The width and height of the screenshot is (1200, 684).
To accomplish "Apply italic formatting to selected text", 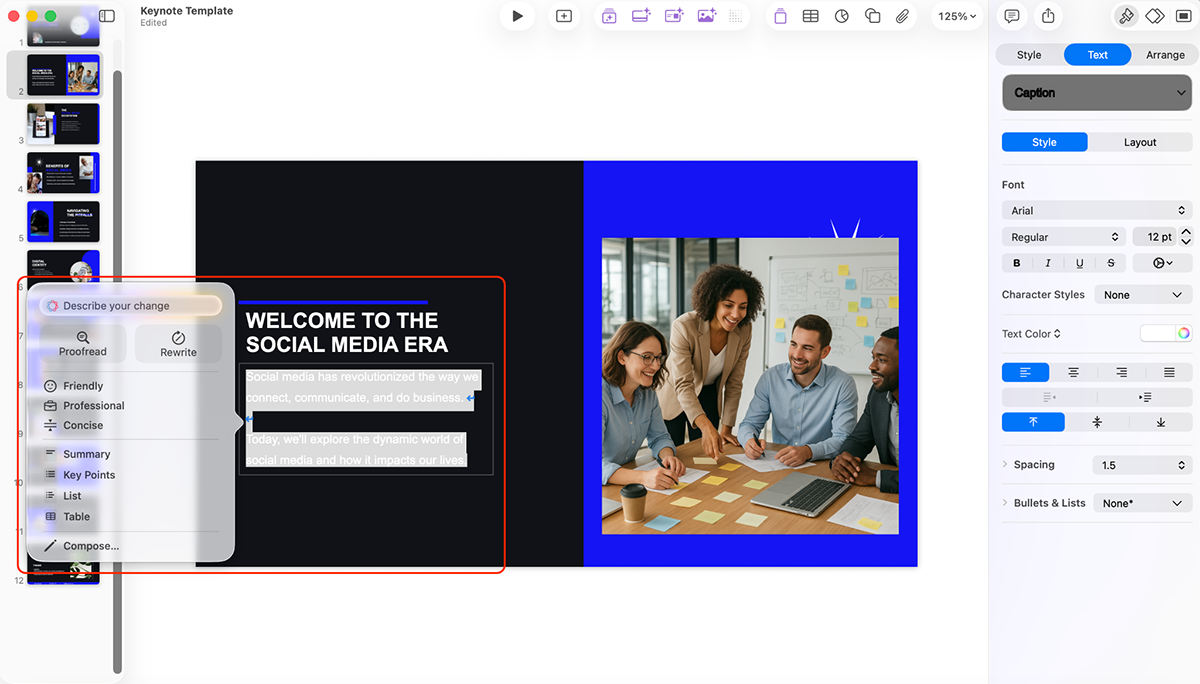I will pyautogui.click(x=1047, y=262).
